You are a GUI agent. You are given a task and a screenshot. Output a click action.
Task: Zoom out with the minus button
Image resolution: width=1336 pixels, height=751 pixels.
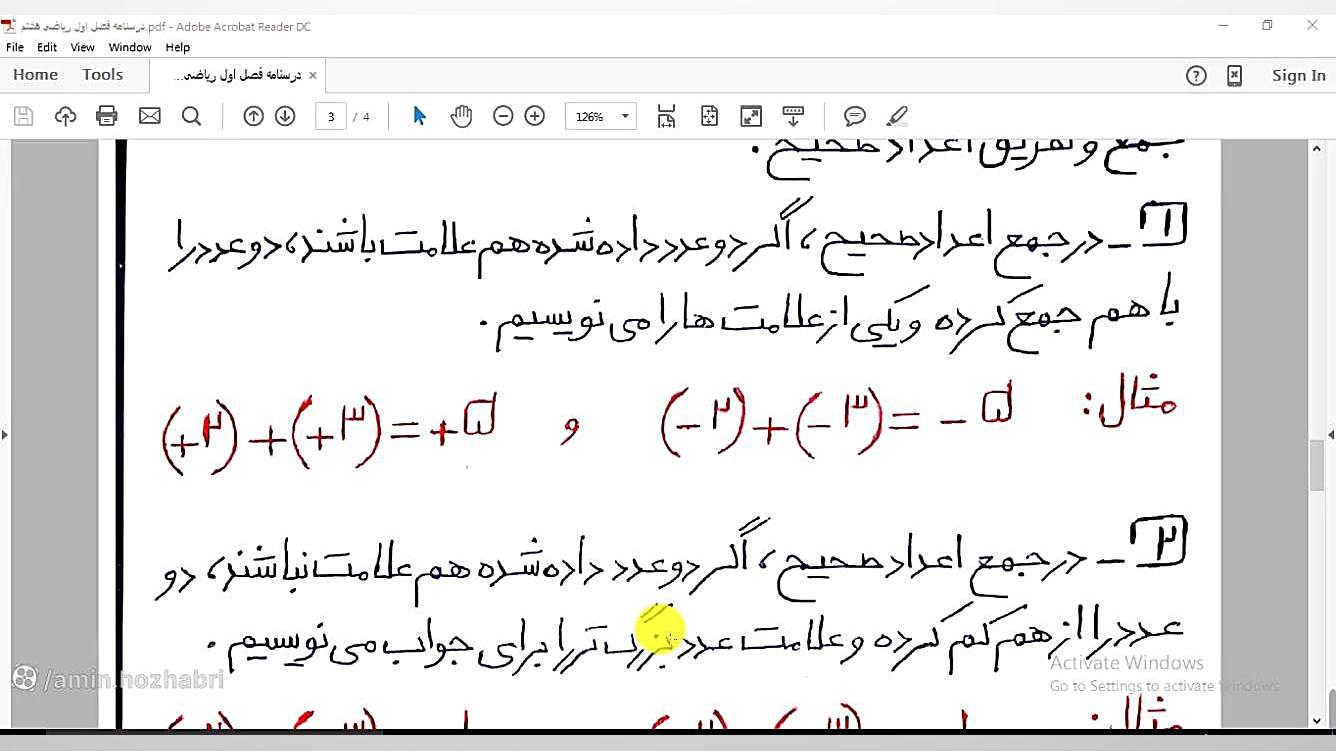(504, 116)
